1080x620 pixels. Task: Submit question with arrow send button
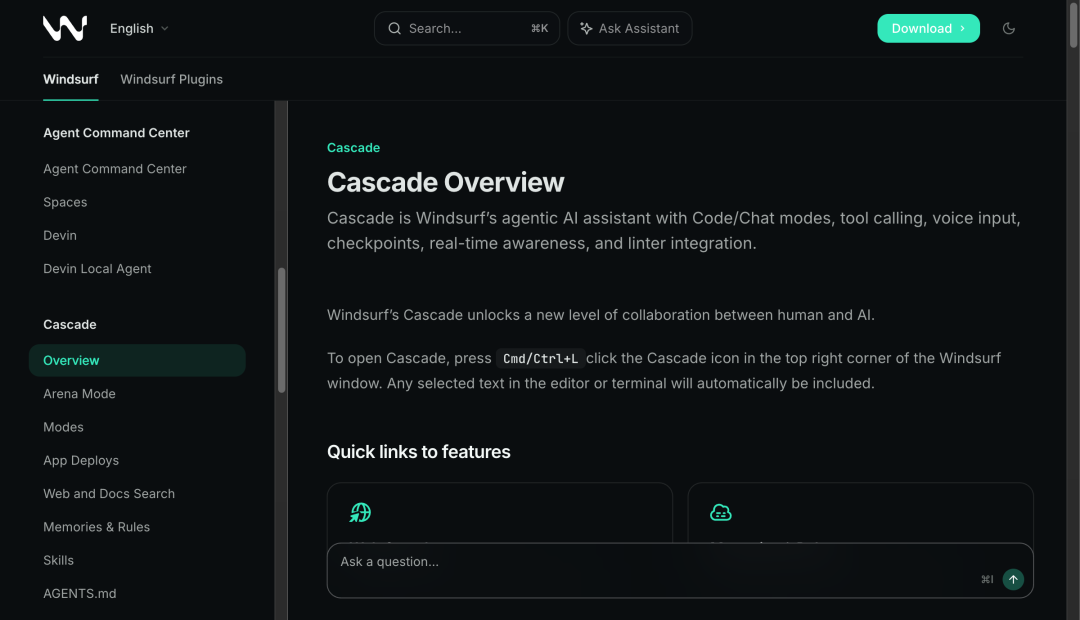1012,579
